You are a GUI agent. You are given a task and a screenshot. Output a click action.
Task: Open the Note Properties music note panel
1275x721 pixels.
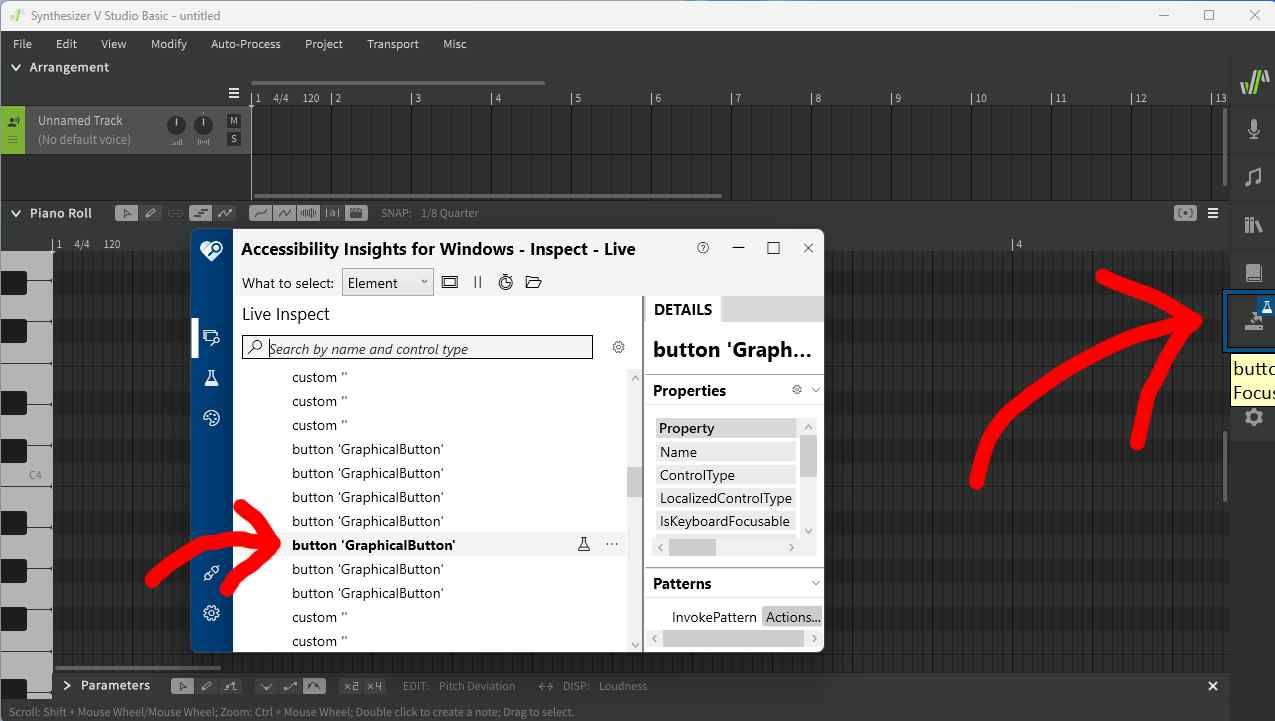coord(1253,177)
